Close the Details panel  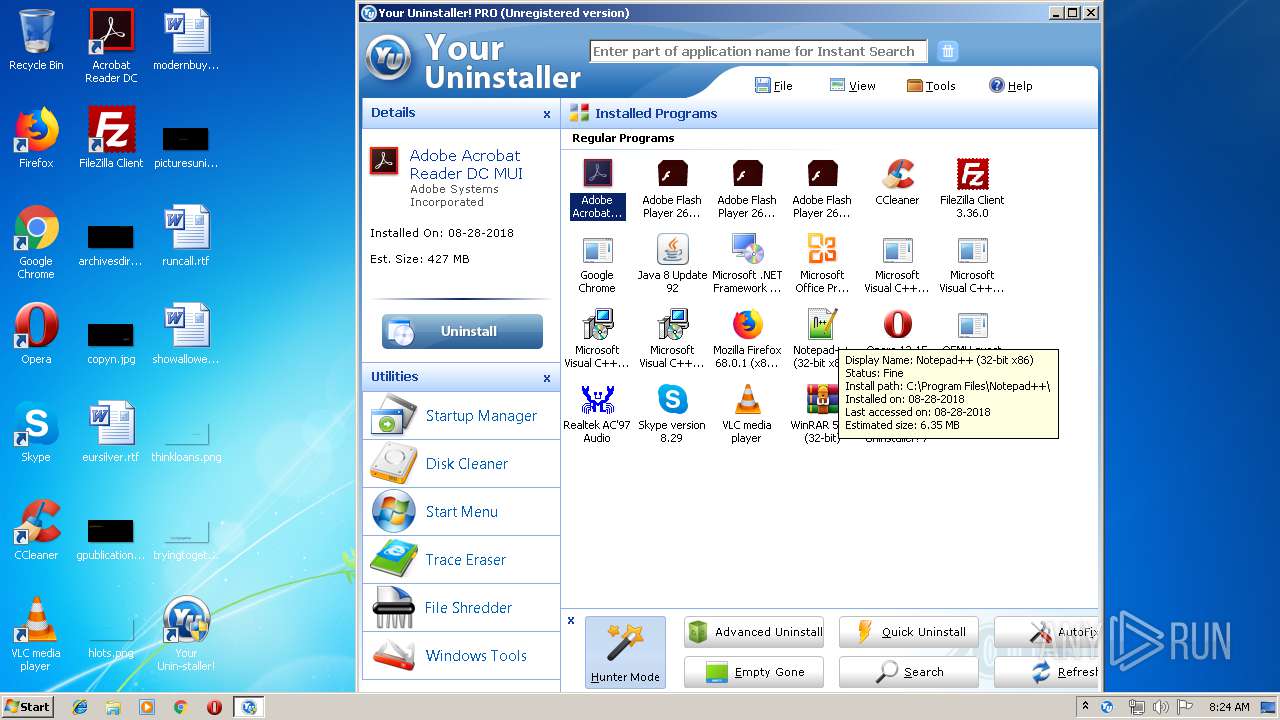coord(547,114)
